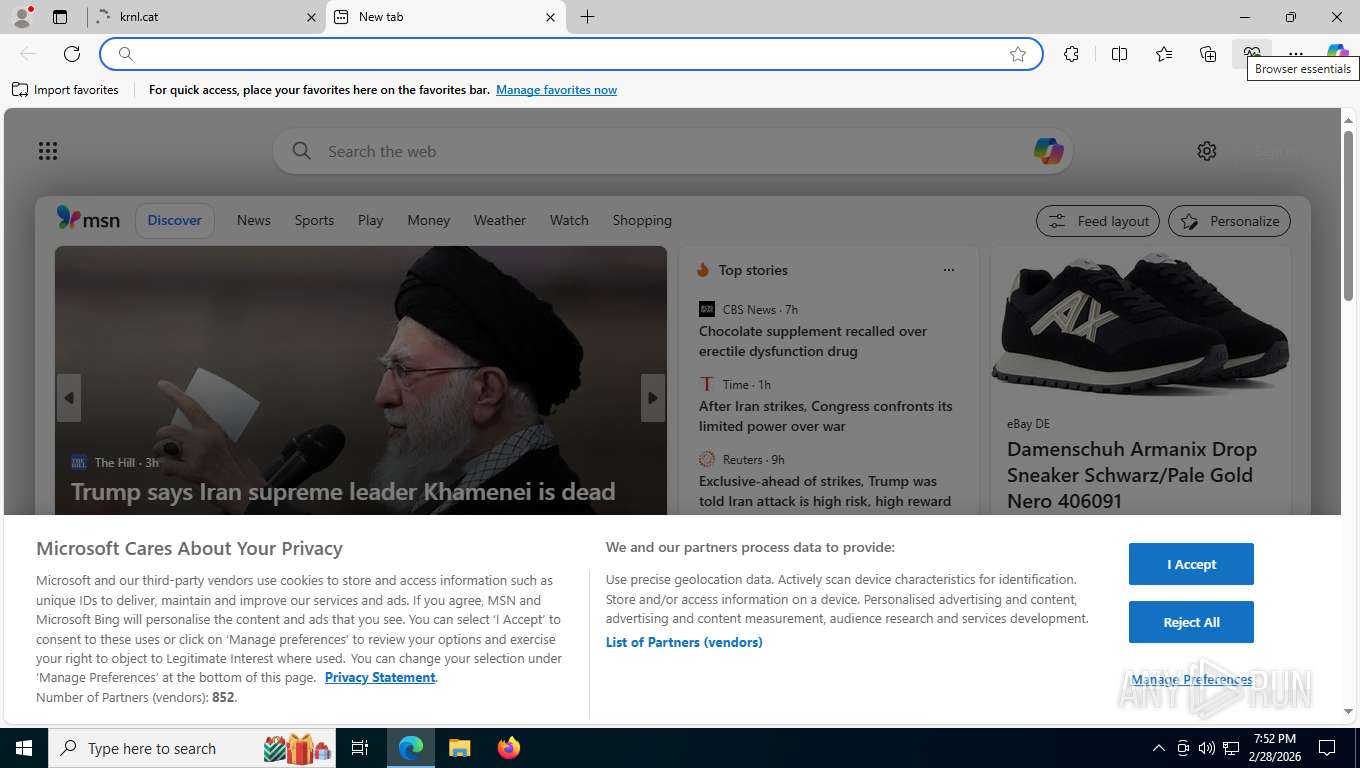Open Edge Settings and more menu
1360x768 pixels.
[x=1296, y=54]
